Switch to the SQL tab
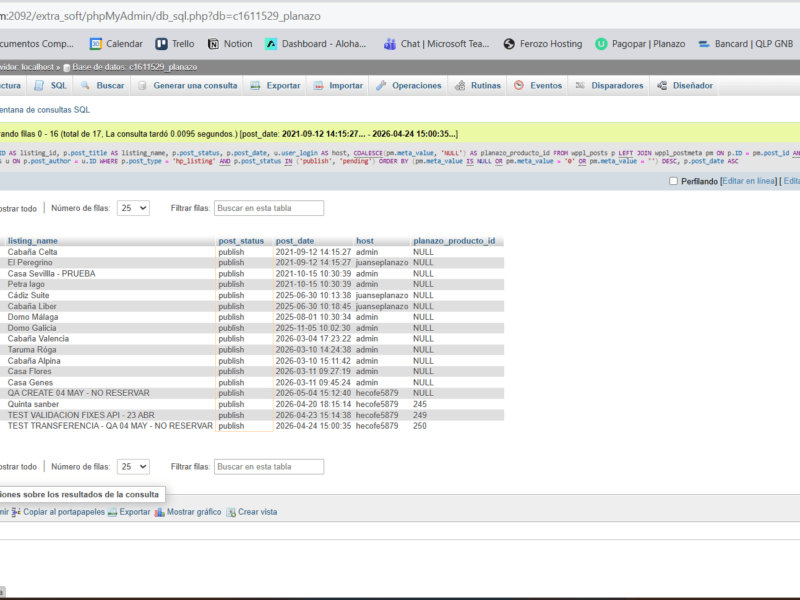Image resolution: width=800 pixels, height=600 pixels. pyautogui.click(x=51, y=86)
